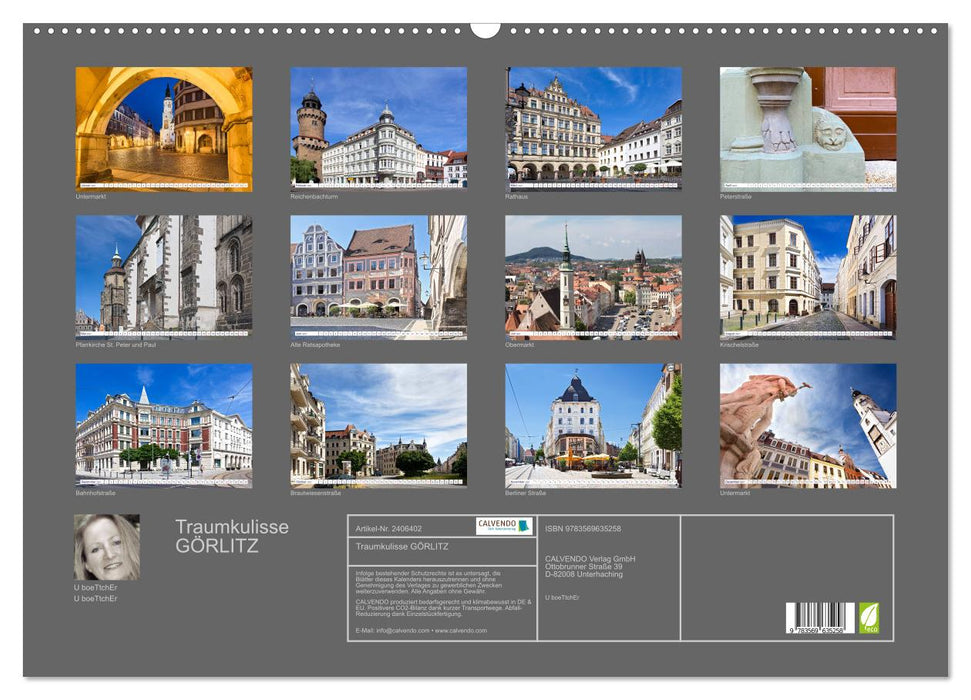Click the Berliner Straße caption
Image resolution: width=971 pixels, height=700 pixels.
pyautogui.click(x=525, y=493)
